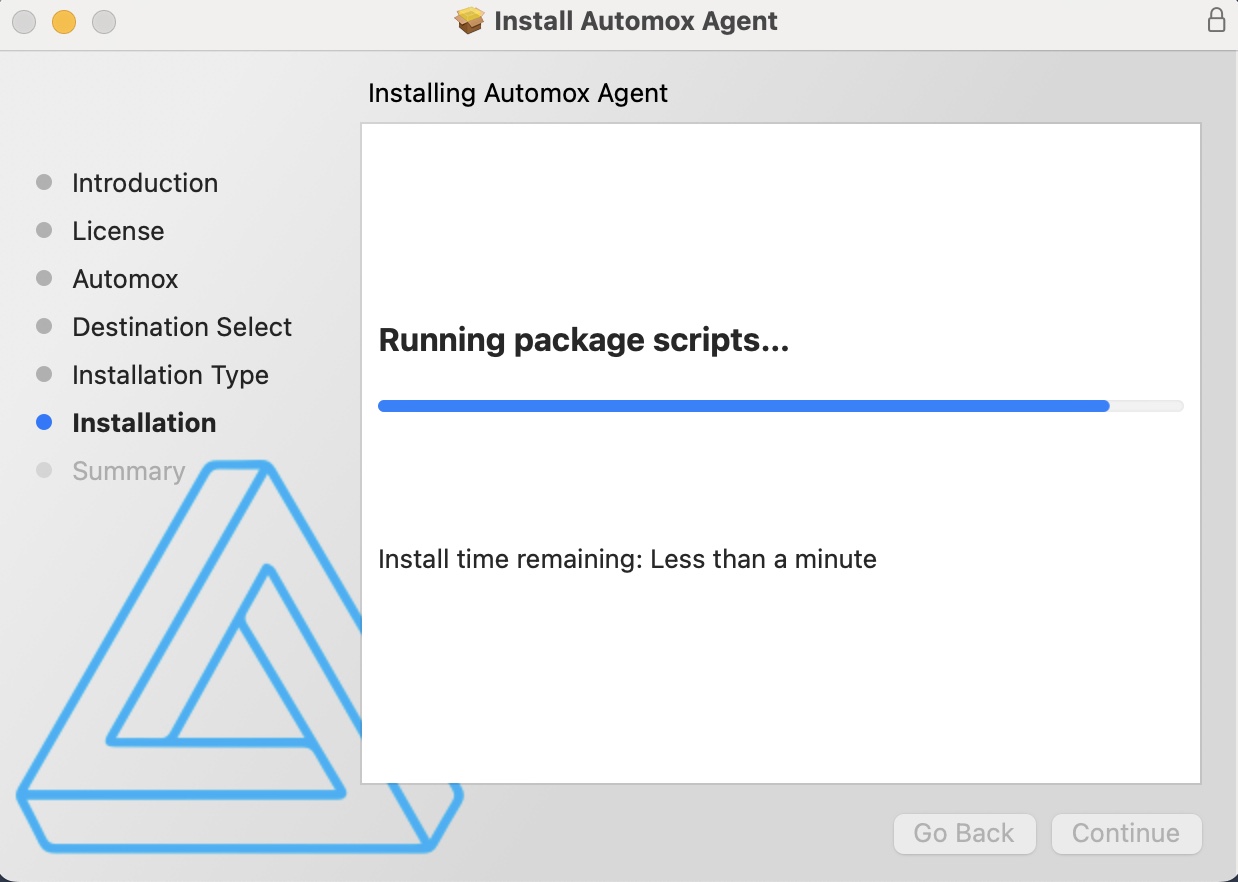1238x882 pixels.
Task: Click 'Install time remaining: Less than a minute'
Action: click(x=627, y=559)
